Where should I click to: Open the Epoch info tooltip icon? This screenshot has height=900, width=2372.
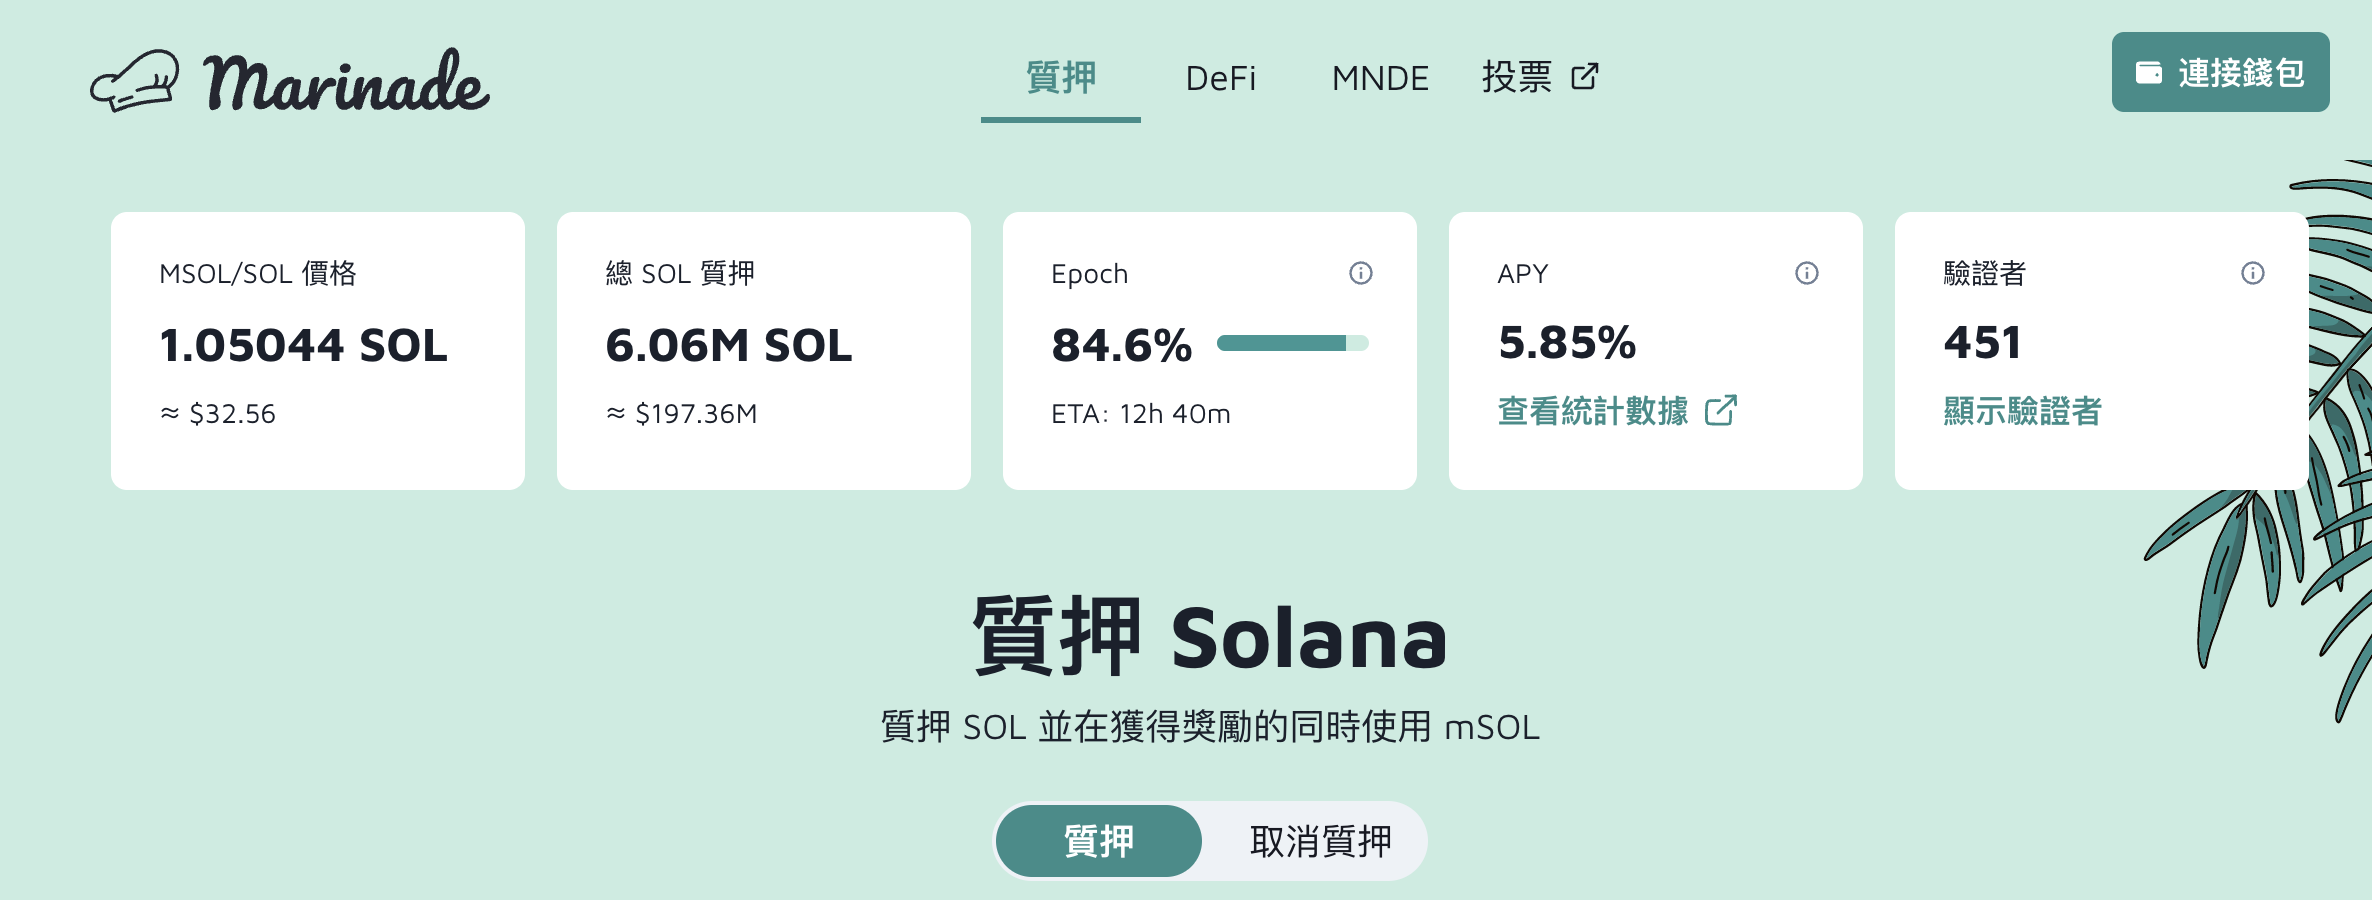point(1361,273)
